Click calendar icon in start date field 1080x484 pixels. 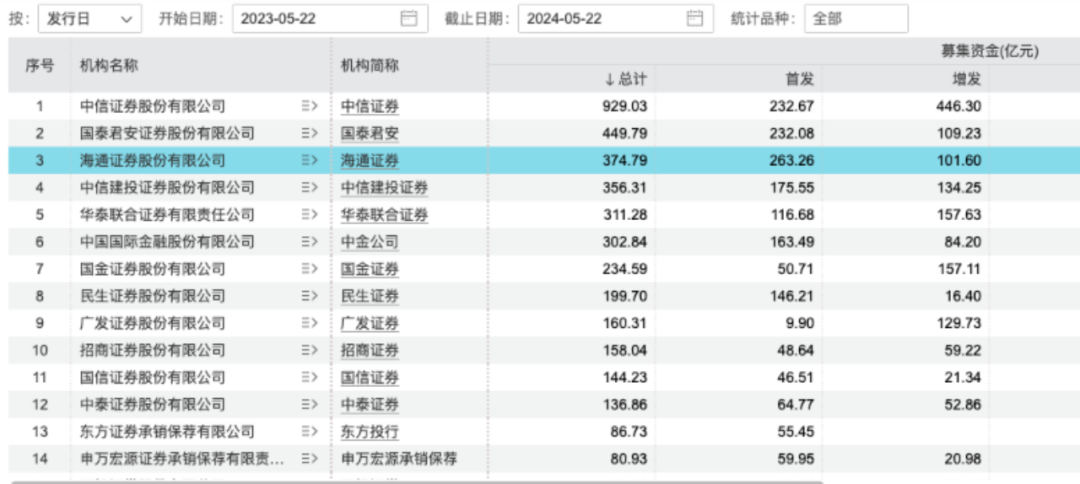pyautogui.click(x=409, y=19)
